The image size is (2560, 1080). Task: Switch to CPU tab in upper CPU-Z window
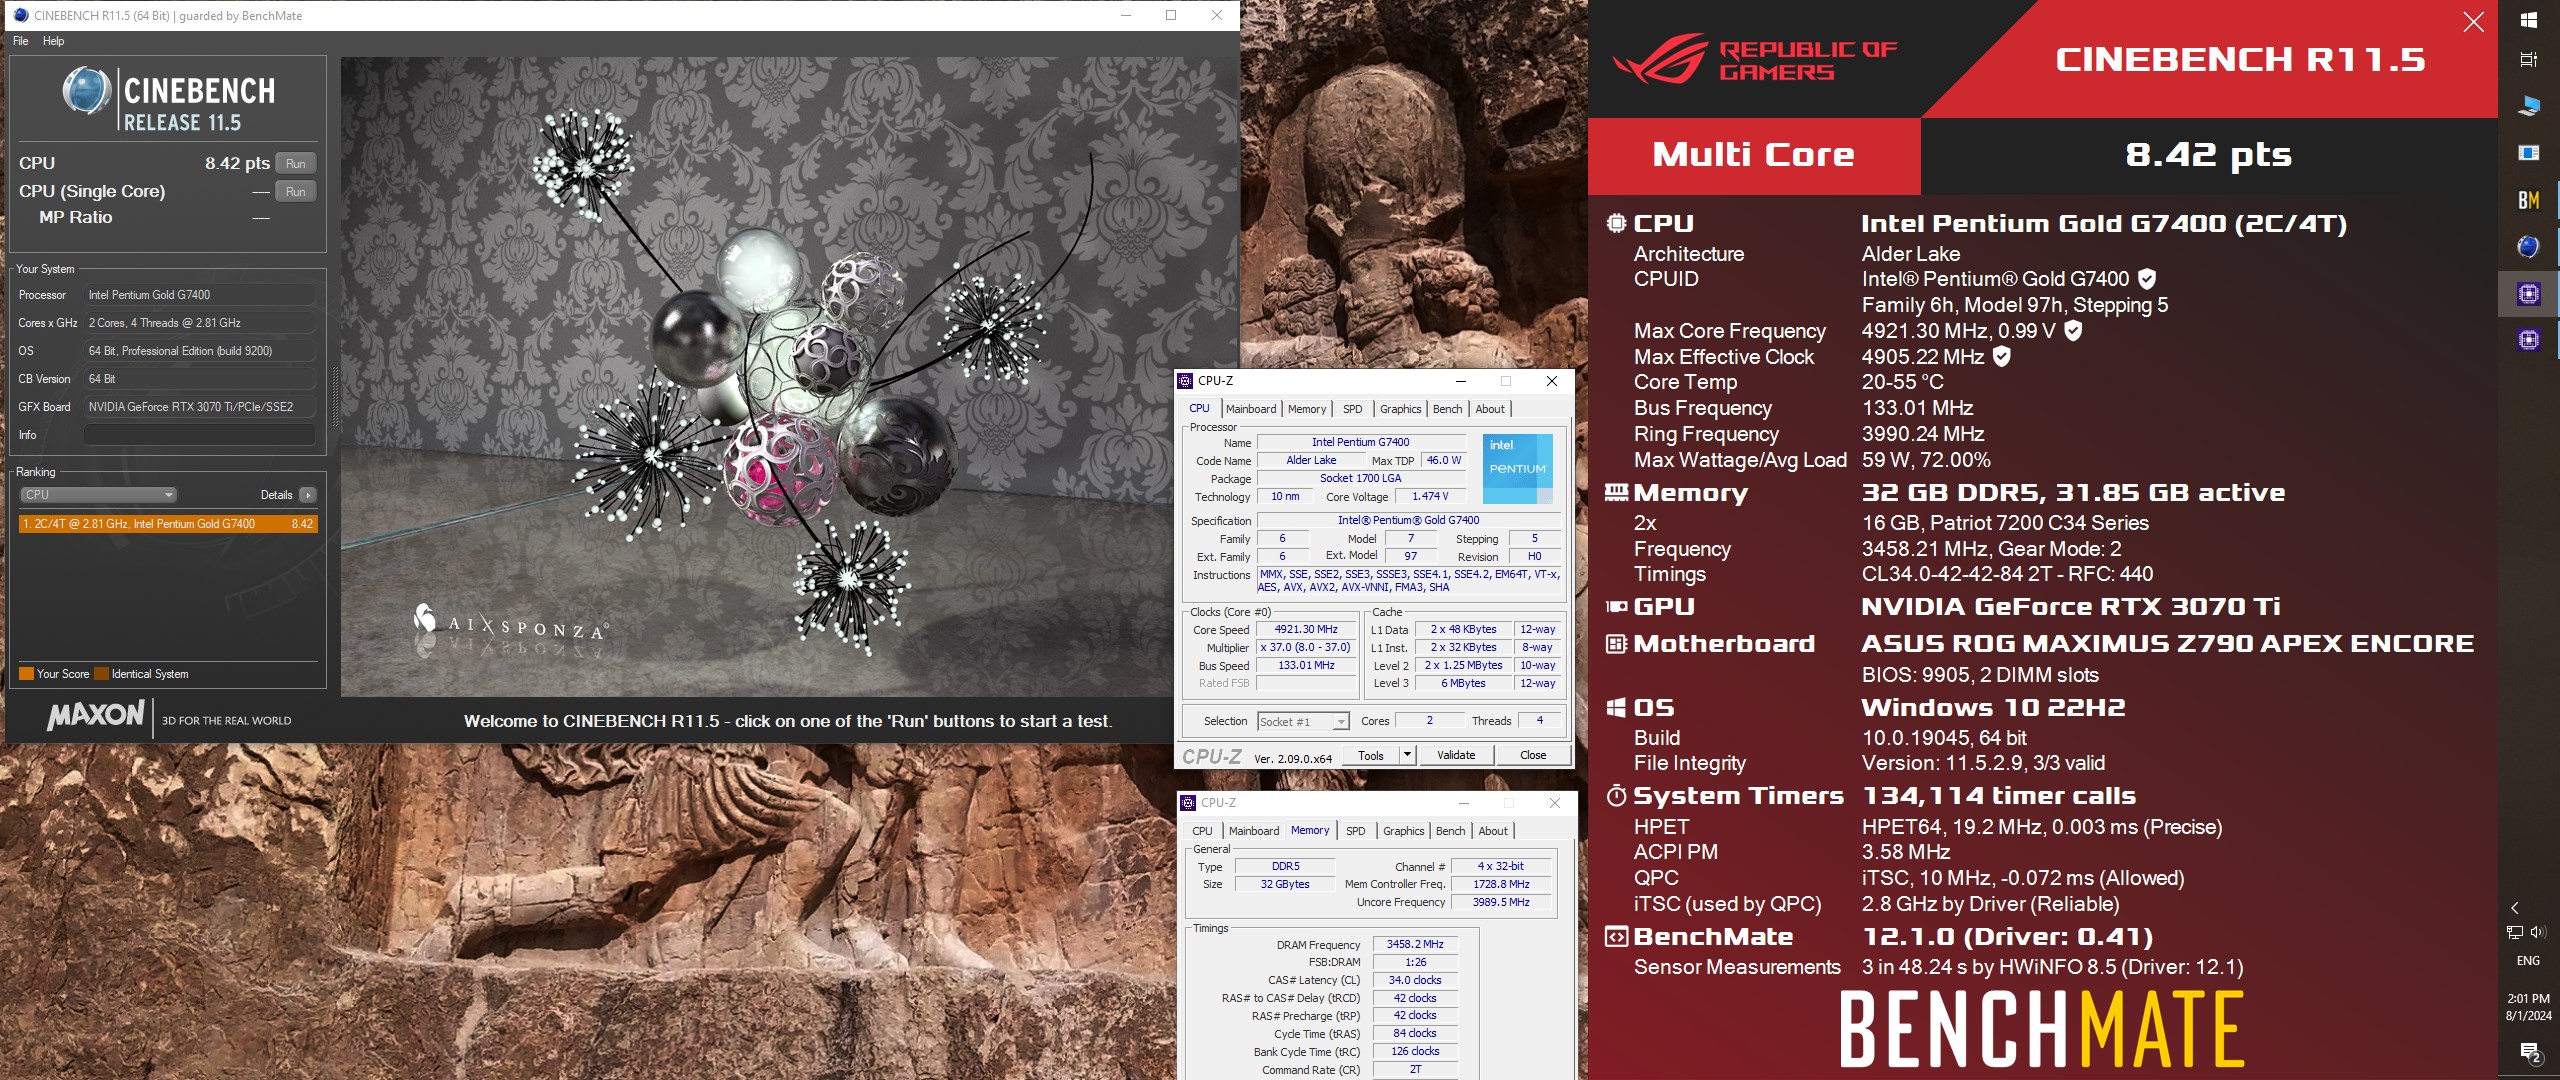pos(1199,409)
